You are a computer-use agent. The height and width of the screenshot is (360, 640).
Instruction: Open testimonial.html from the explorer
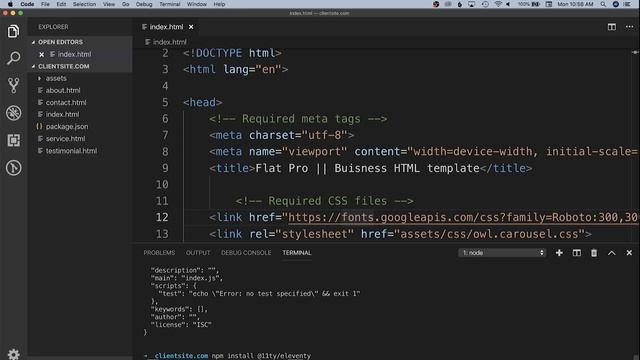point(71,151)
